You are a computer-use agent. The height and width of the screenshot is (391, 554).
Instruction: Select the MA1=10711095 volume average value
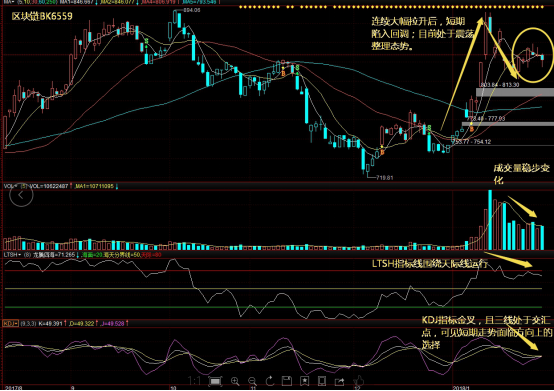[x=94, y=186]
